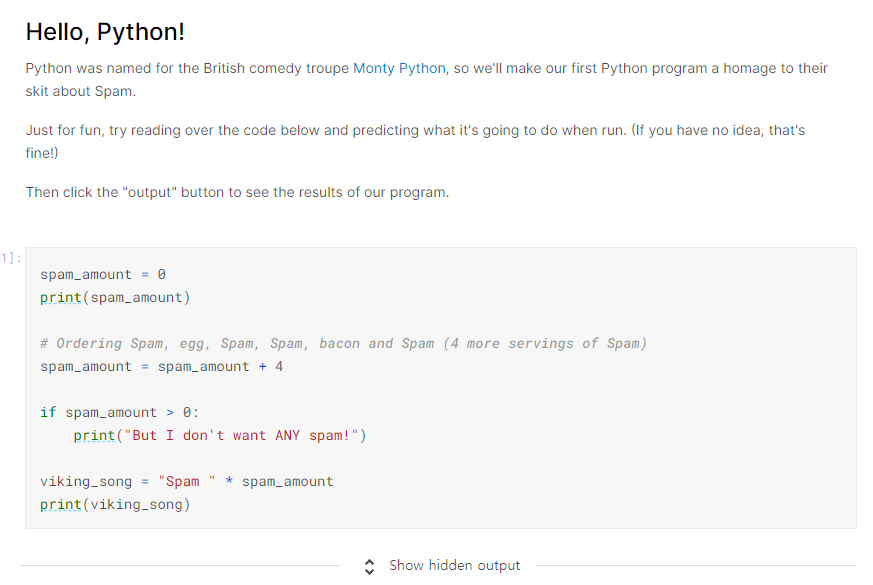Viewport: 873px width, 585px height.
Task: Open the Monty Python link
Action: pos(399,68)
